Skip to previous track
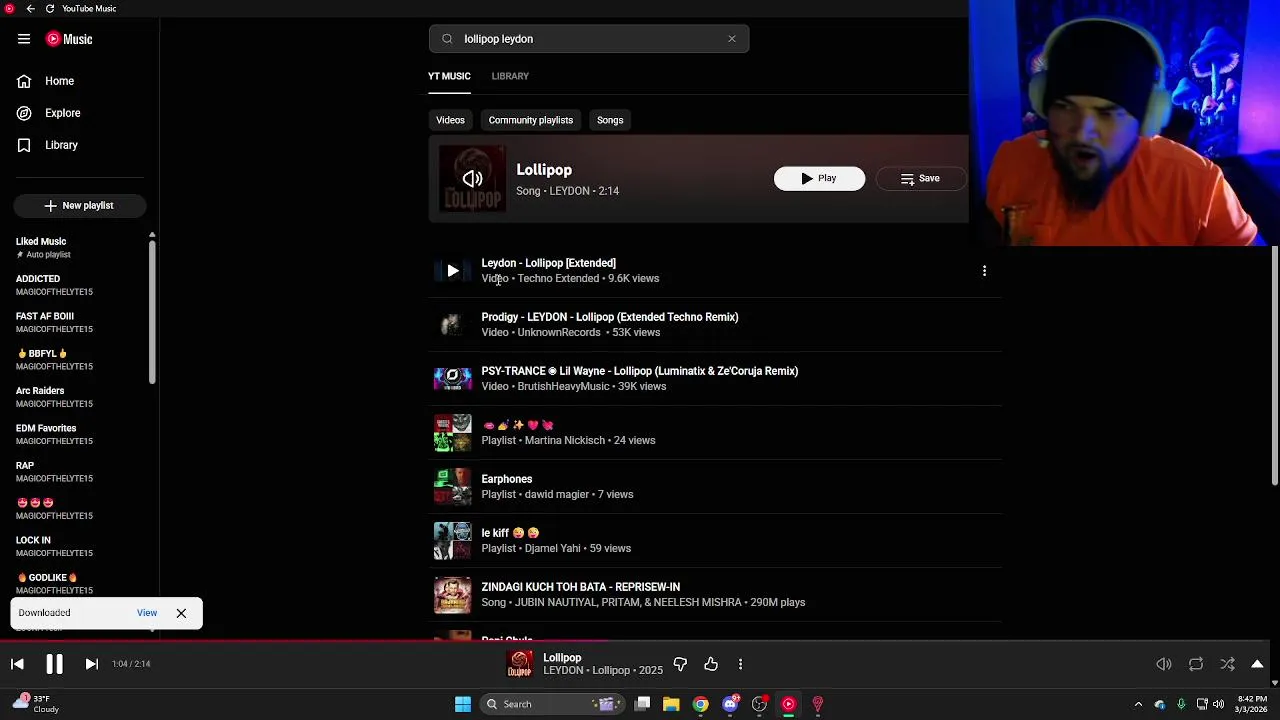Image resolution: width=1280 pixels, height=720 pixels. 17,664
